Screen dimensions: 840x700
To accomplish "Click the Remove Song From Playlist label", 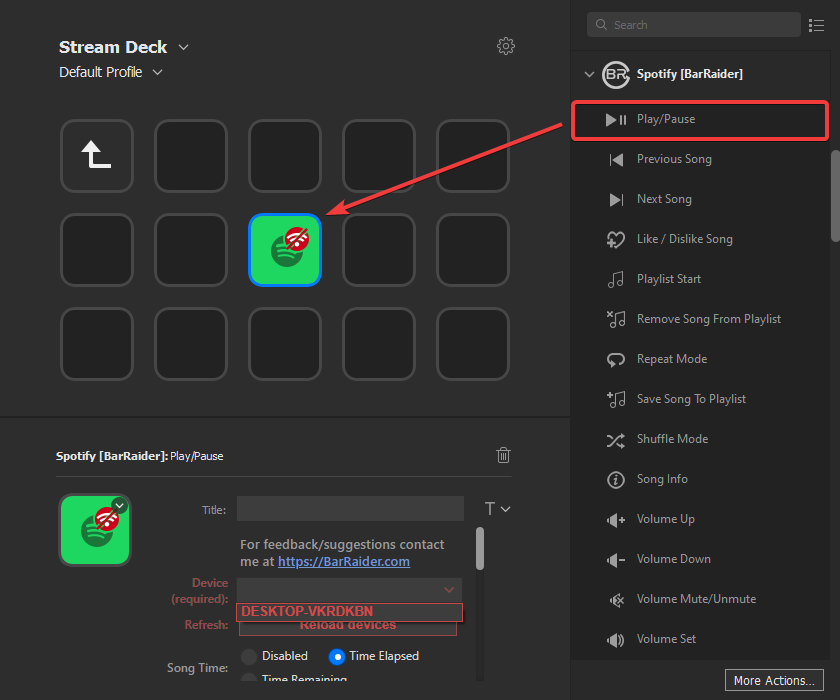I will coord(709,319).
